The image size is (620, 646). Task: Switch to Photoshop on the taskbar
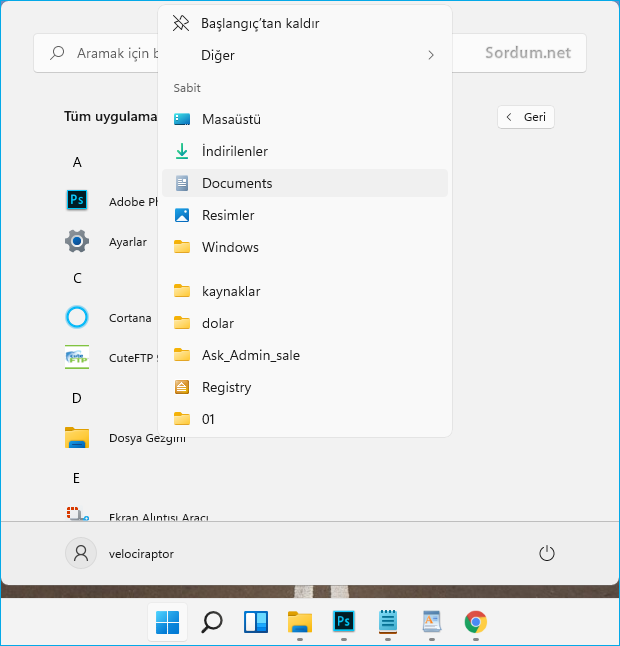click(344, 621)
